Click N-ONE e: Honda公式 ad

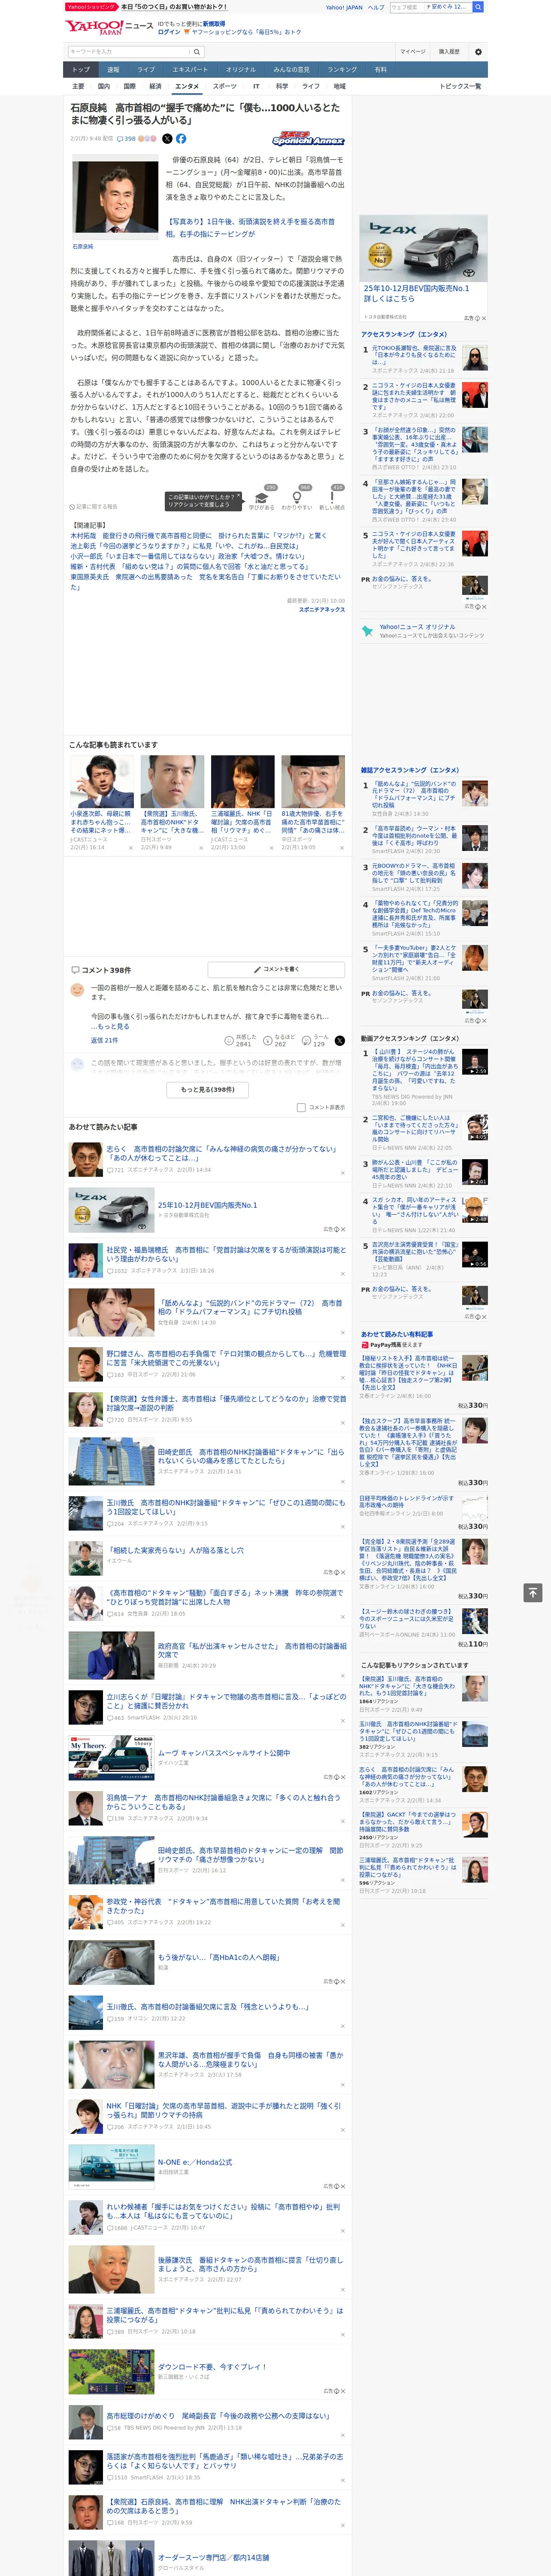[195, 2162]
